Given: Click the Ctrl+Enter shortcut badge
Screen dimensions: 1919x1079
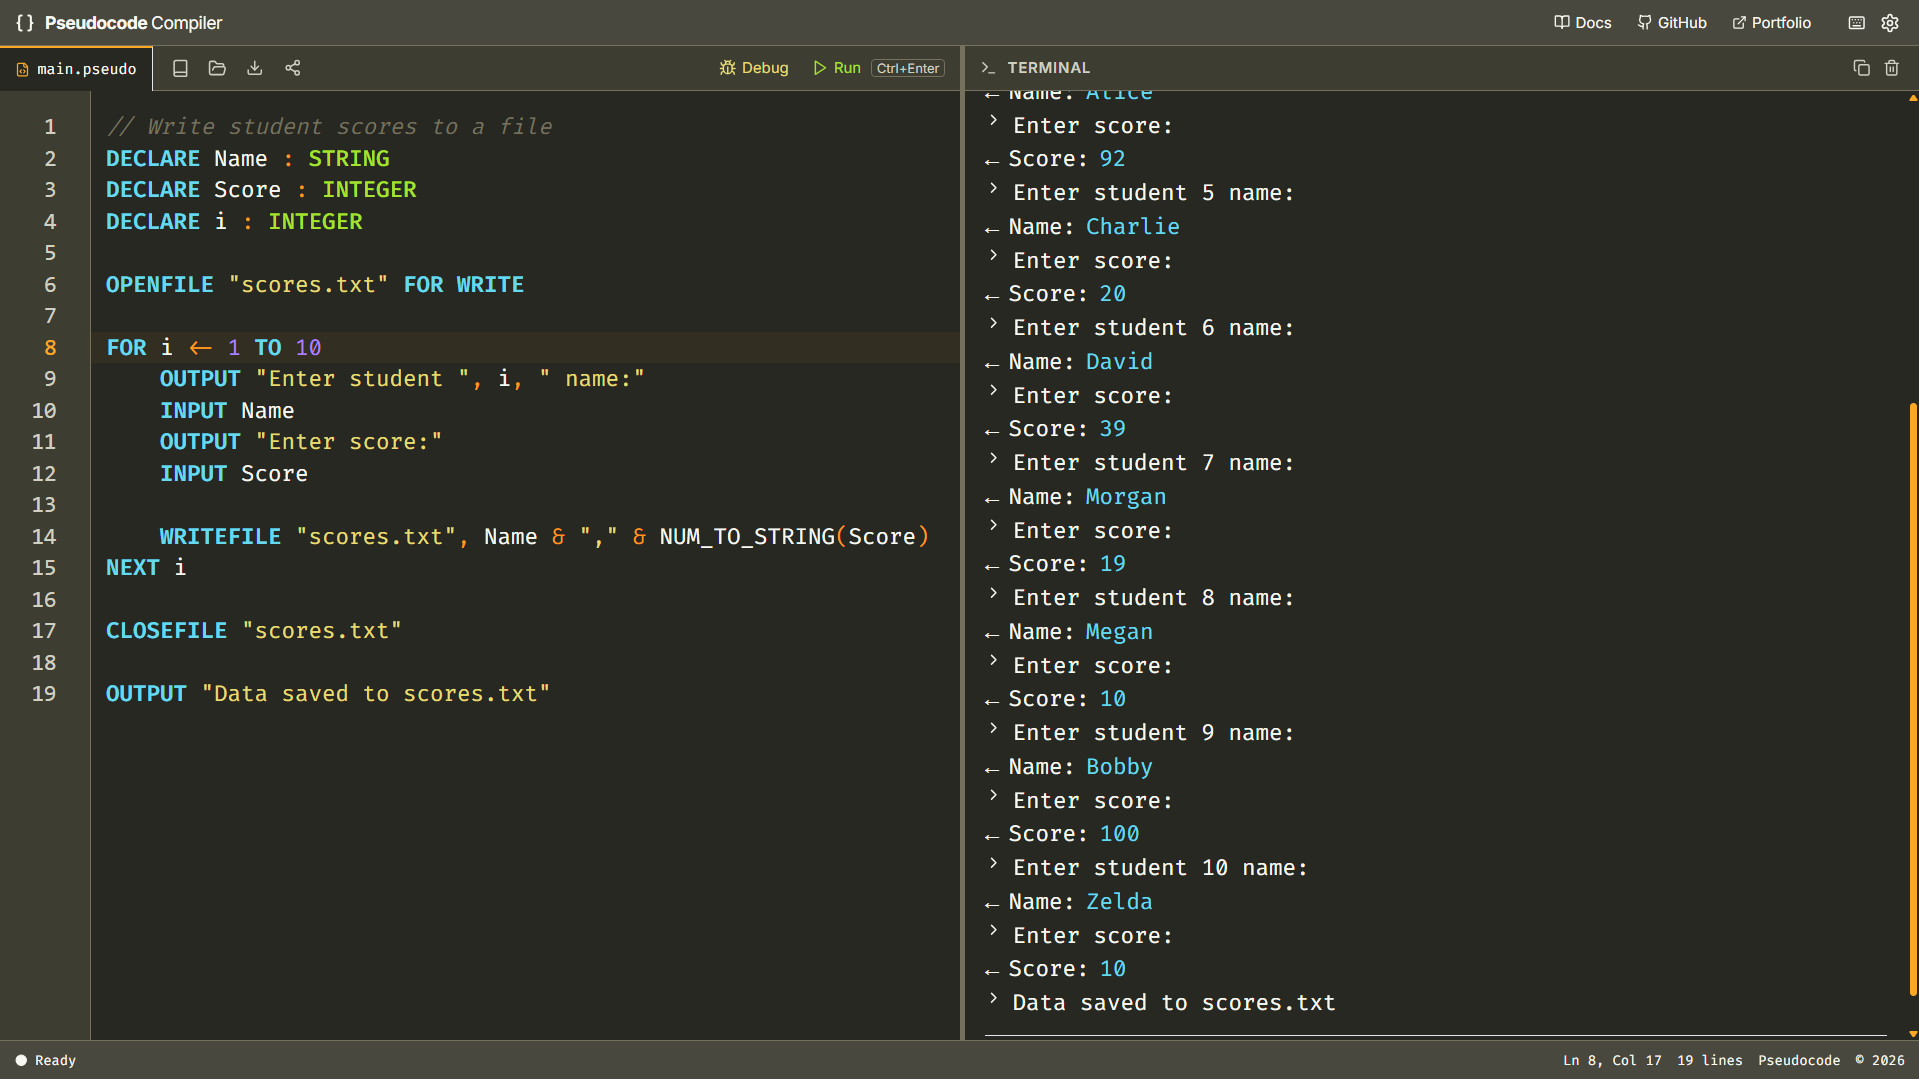Looking at the screenshot, I should [908, 68].
